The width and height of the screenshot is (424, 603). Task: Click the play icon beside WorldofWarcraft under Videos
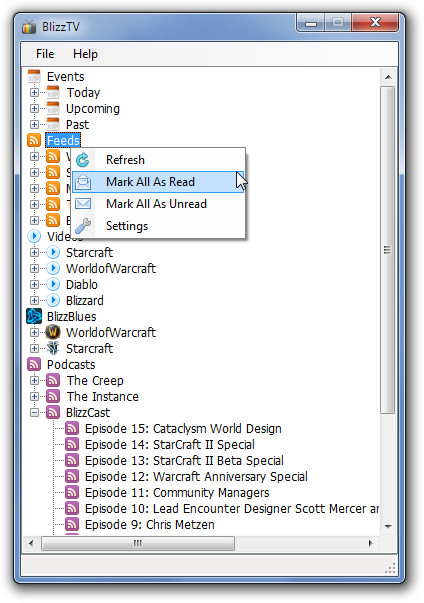pyautogui.click(x=53, y=268)
